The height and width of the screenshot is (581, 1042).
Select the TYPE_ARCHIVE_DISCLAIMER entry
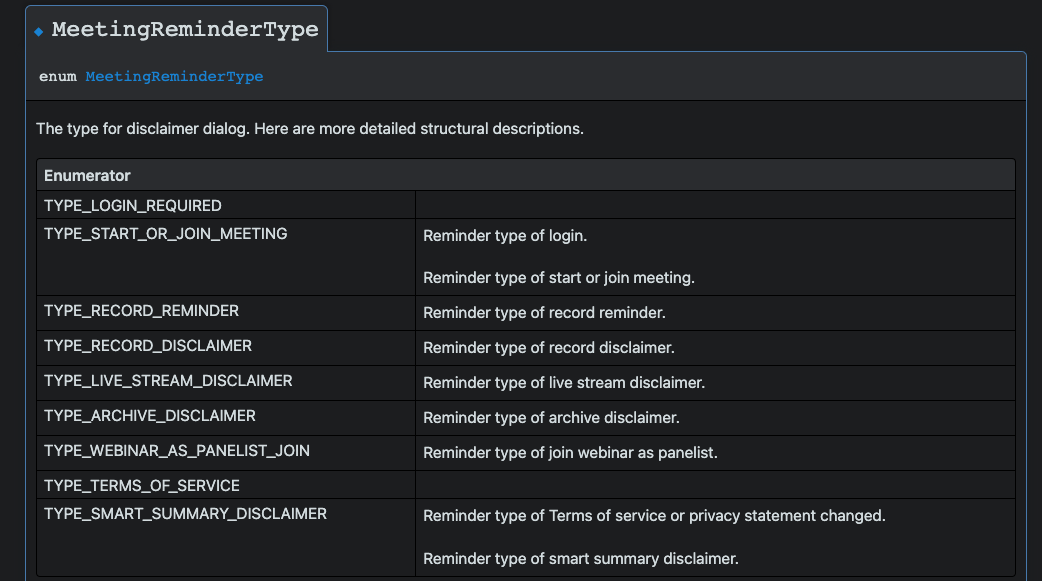point(150,416)
